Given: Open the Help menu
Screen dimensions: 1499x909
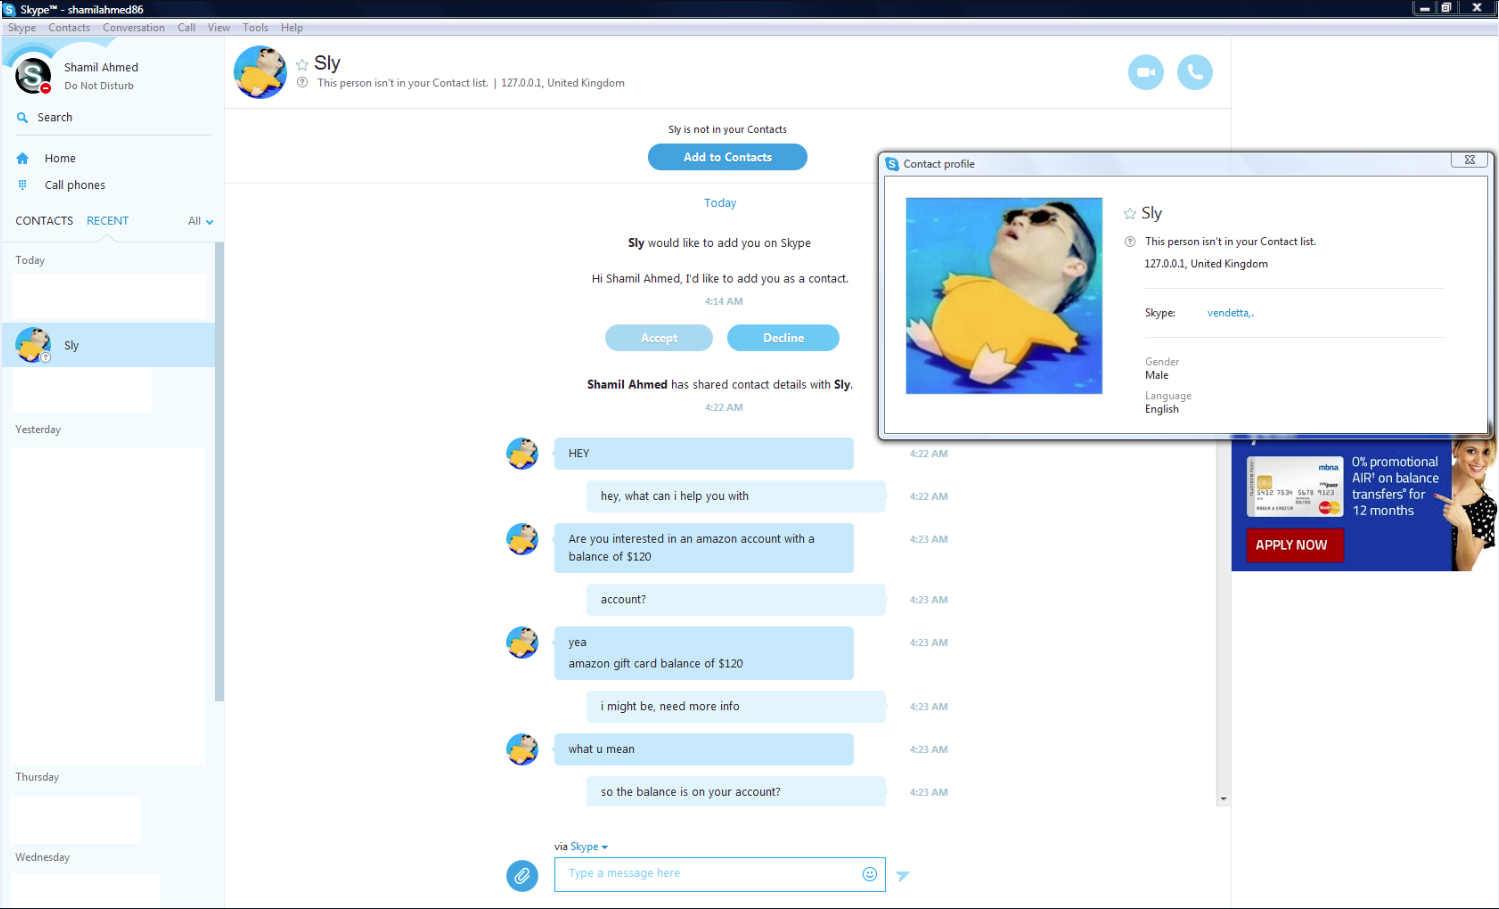Looking at the screenshot, I should coord(292,28).
